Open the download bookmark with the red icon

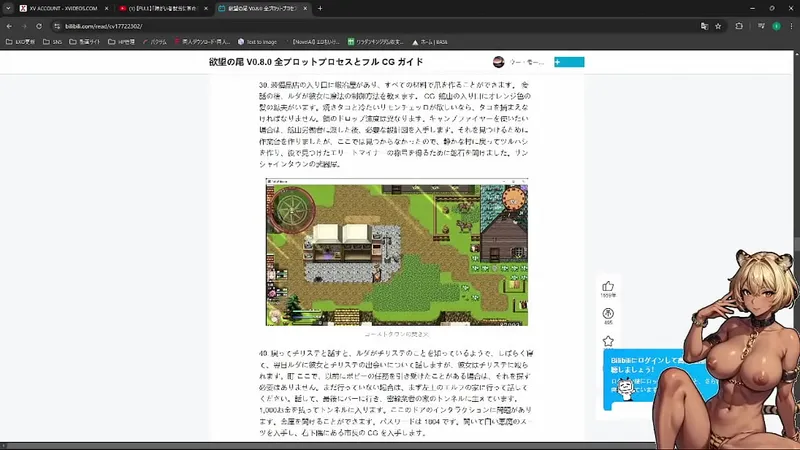[202, 42]
